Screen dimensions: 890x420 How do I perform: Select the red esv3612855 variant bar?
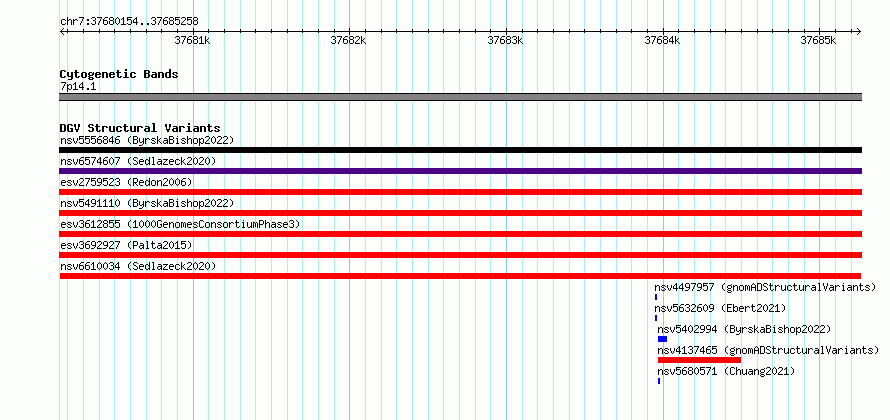(460, 234)
